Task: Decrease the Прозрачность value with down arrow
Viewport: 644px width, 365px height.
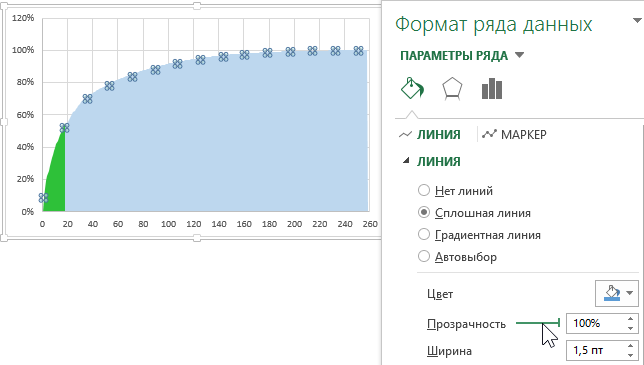Action: point(630,328)
